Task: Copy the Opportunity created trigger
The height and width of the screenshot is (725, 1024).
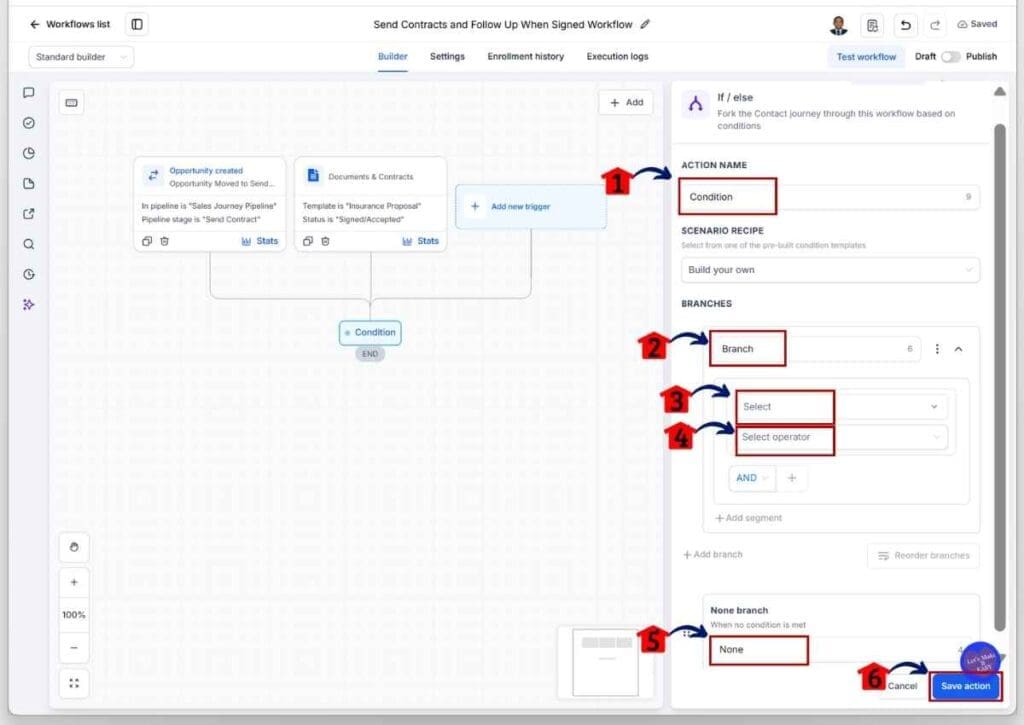Action: click(x=147, y=241)
